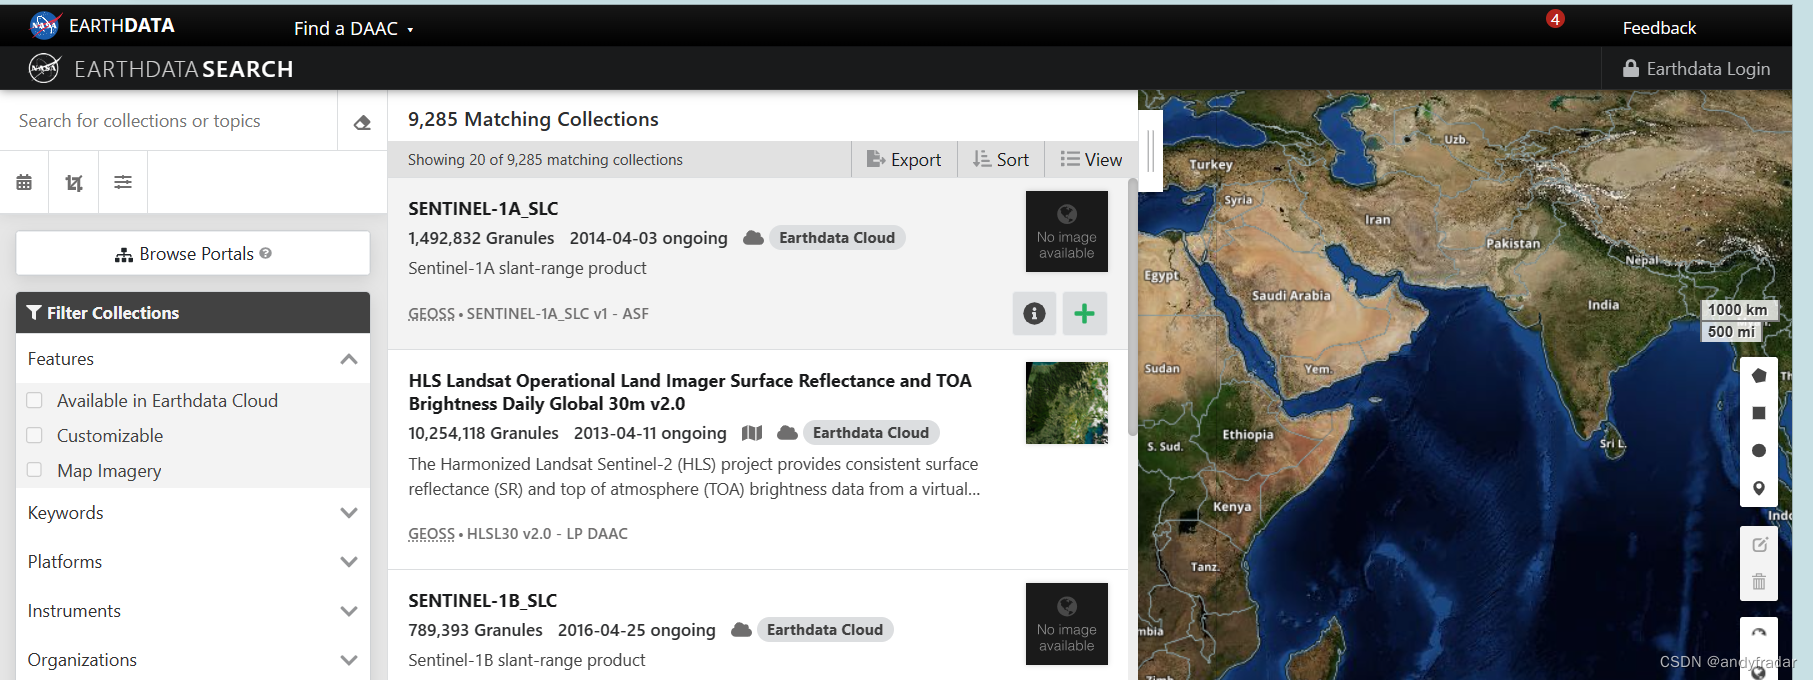Click the EARTHDATA SEARCH title text
This screenshot has height=680, width=1813.
coord(183,69)
